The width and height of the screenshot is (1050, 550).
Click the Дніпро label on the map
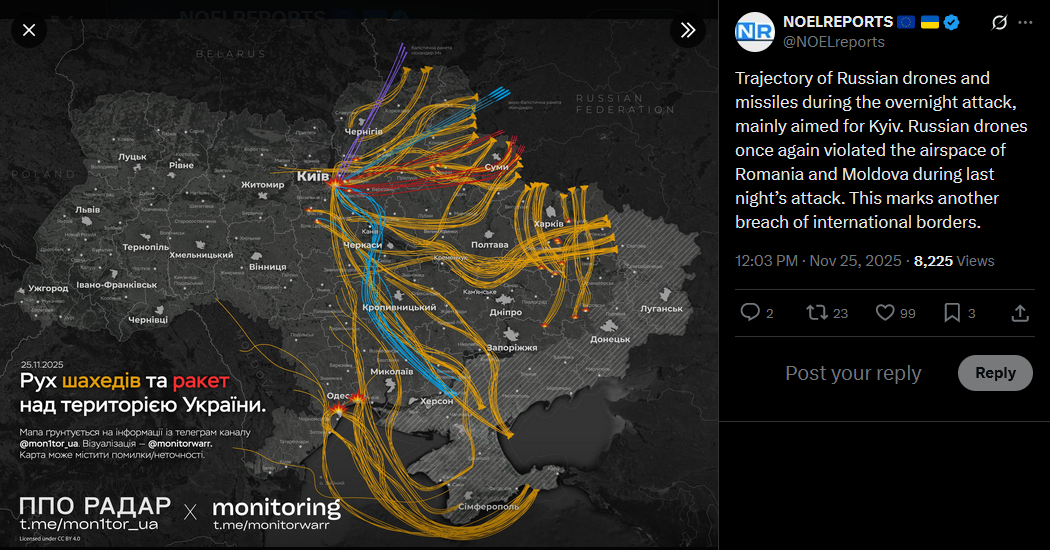[506, 312]
